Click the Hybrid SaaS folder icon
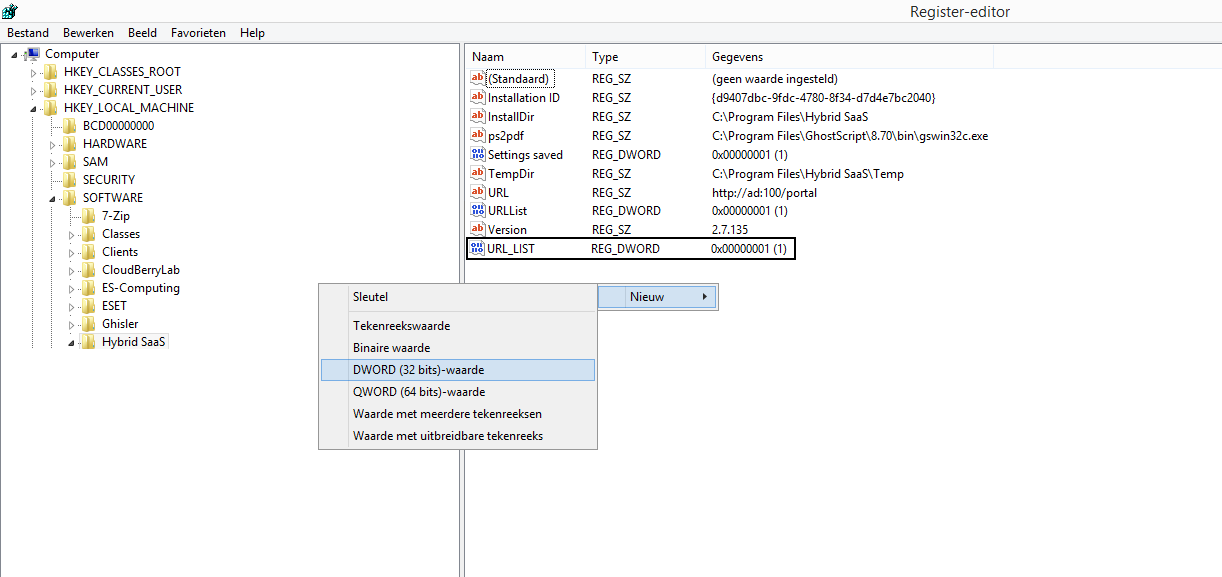The image size is (1222, 577). pyautogui.click(x=89, y=342)
